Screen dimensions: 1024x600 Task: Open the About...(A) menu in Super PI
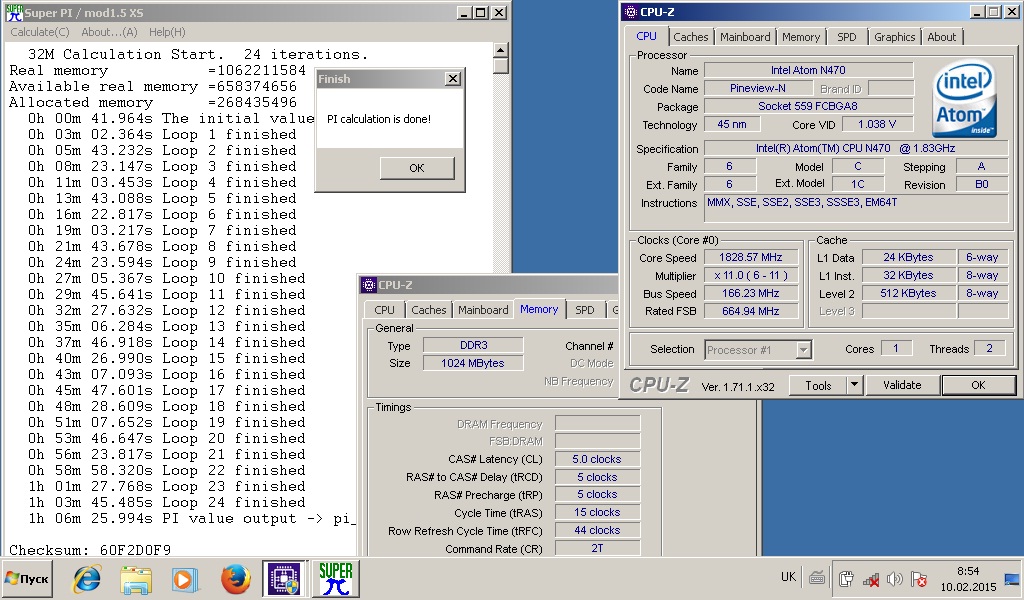coord(109,32)
